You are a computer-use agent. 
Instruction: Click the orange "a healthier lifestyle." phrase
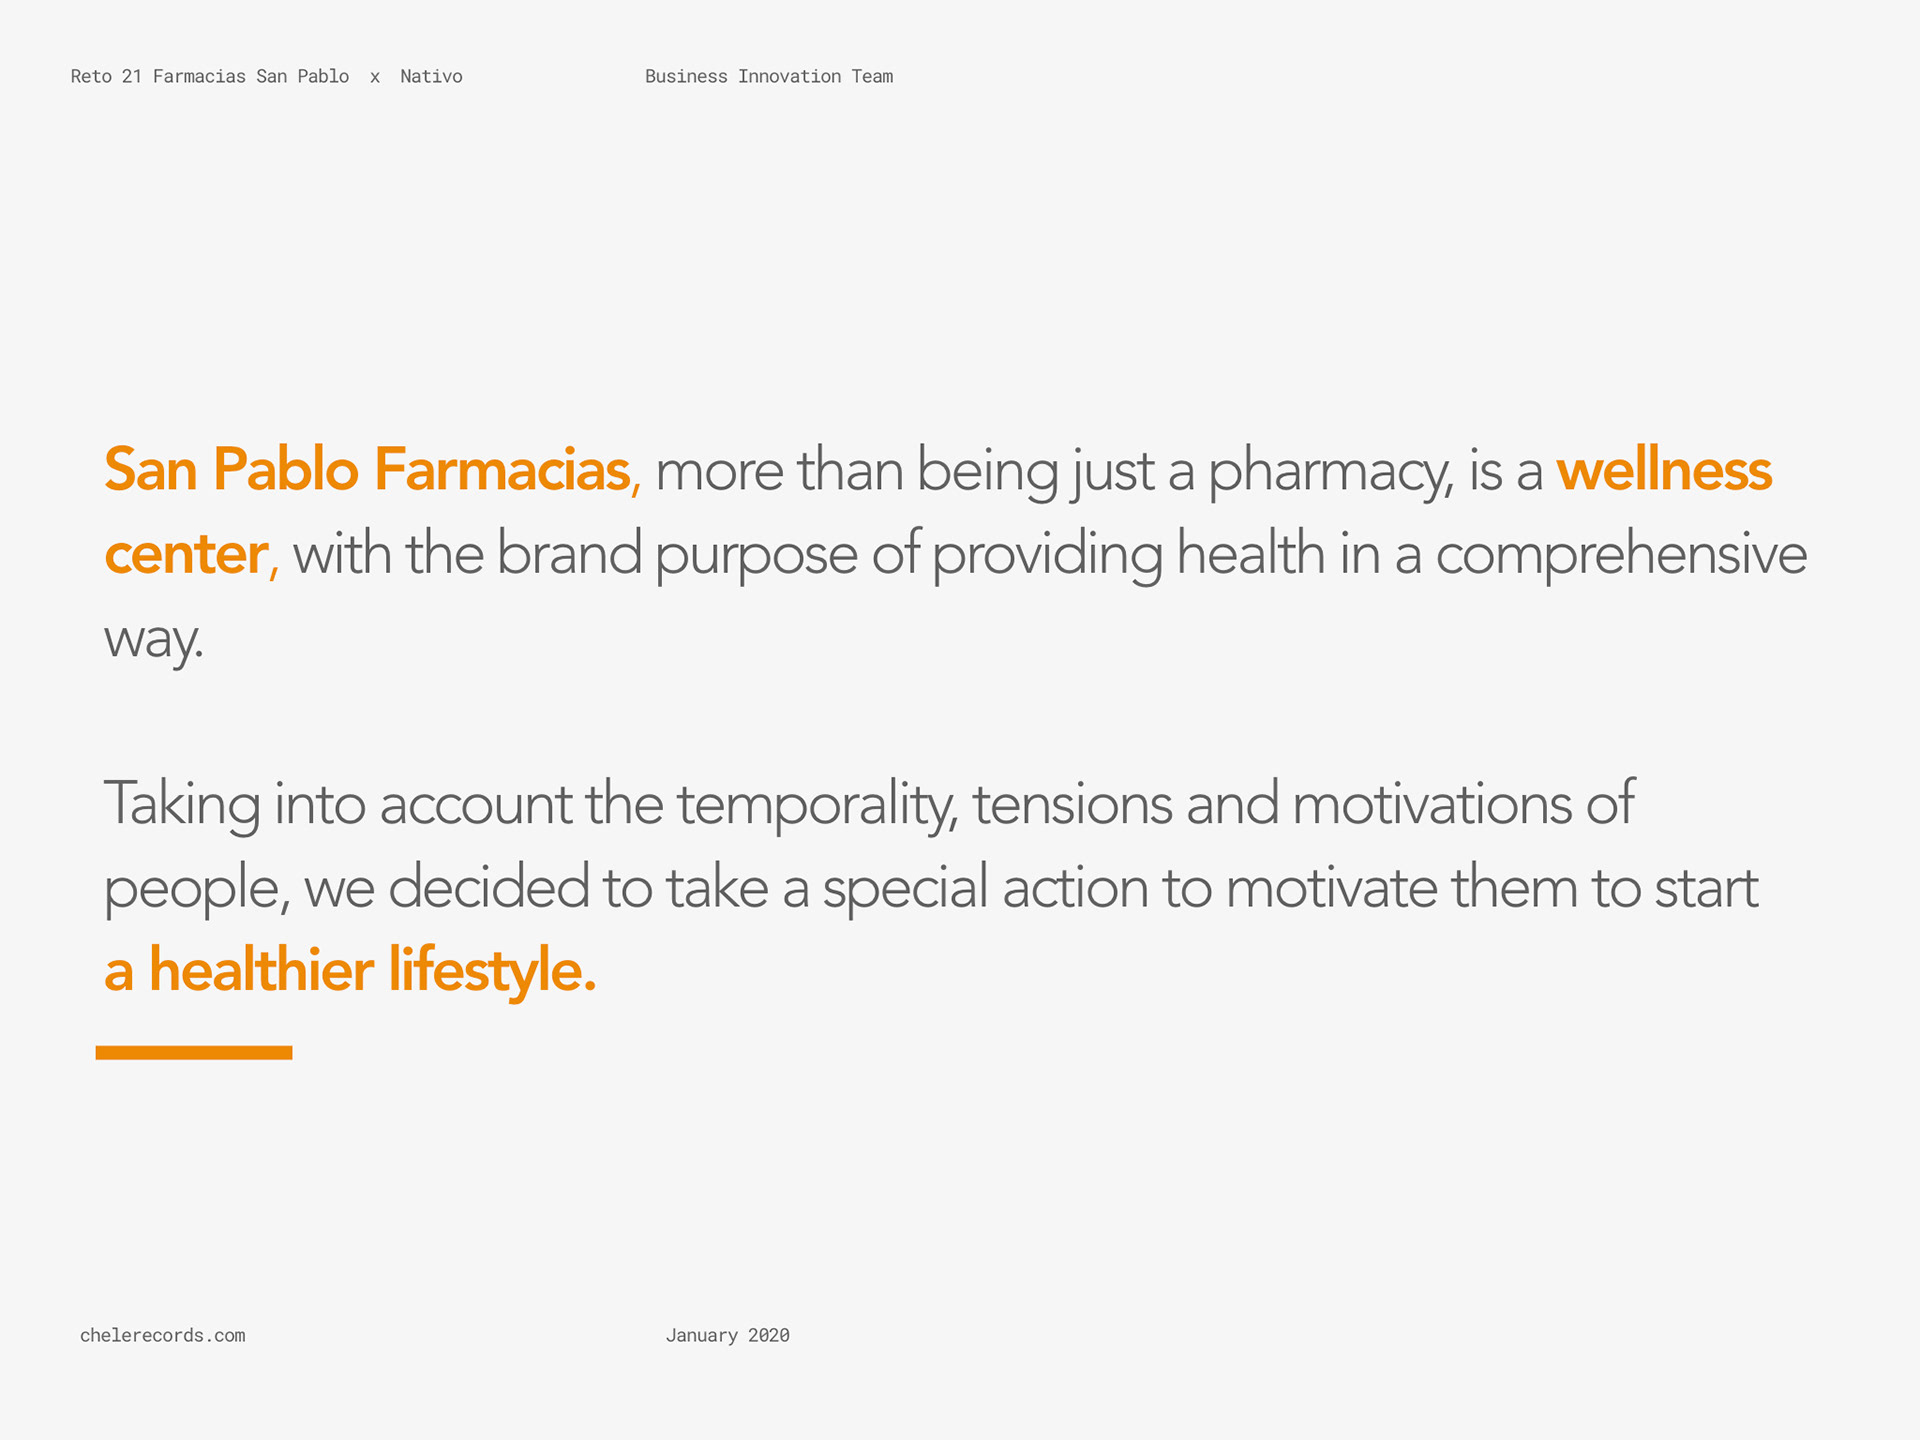coord(350,970)
